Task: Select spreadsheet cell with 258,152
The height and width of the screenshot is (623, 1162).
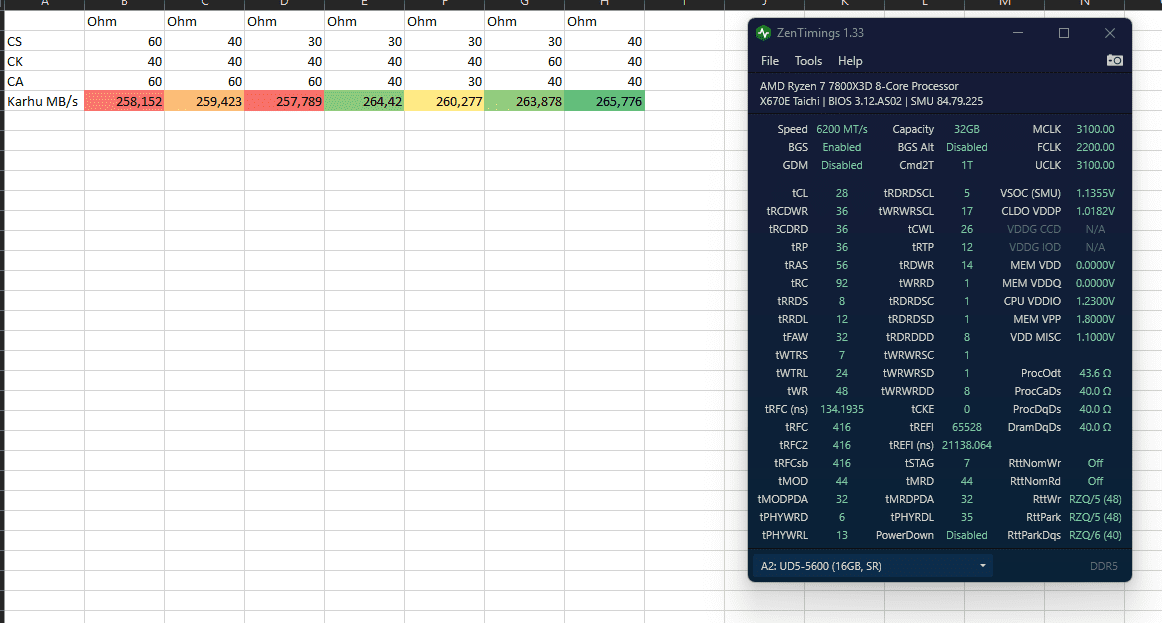Action: (124, 101)
